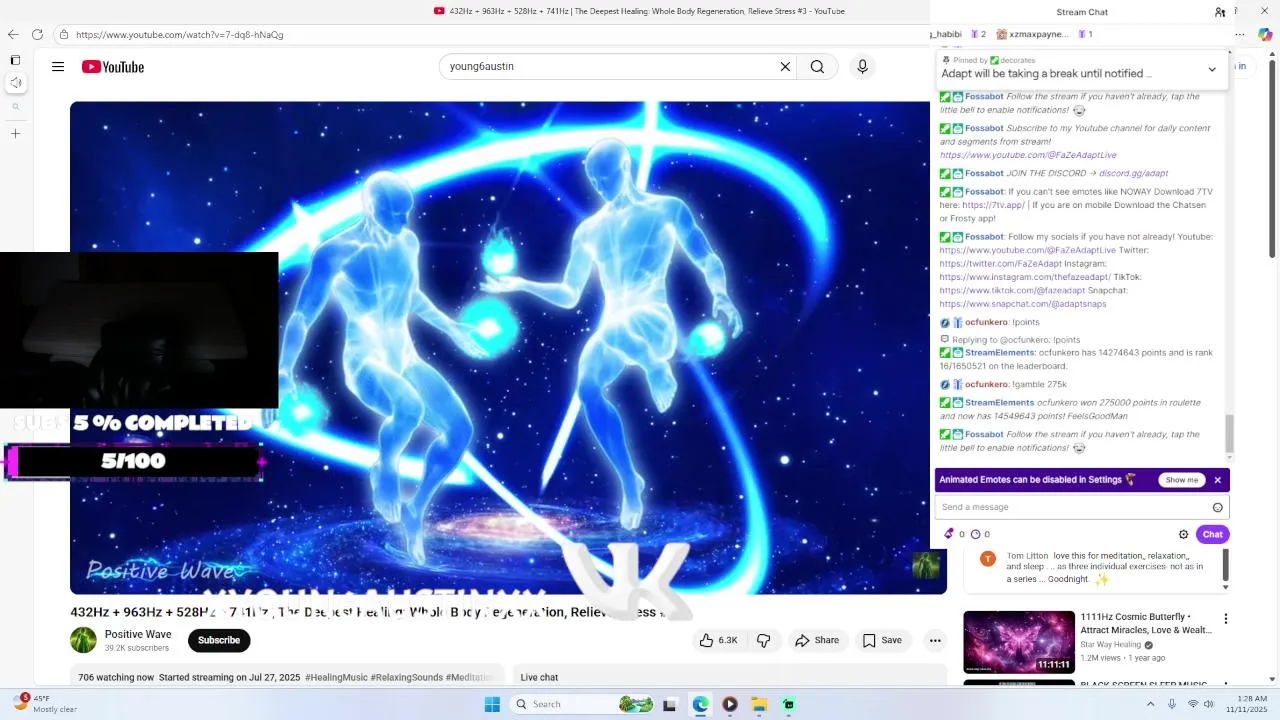
Task: Save the video to a playlist
Action: tap(883, 640)
